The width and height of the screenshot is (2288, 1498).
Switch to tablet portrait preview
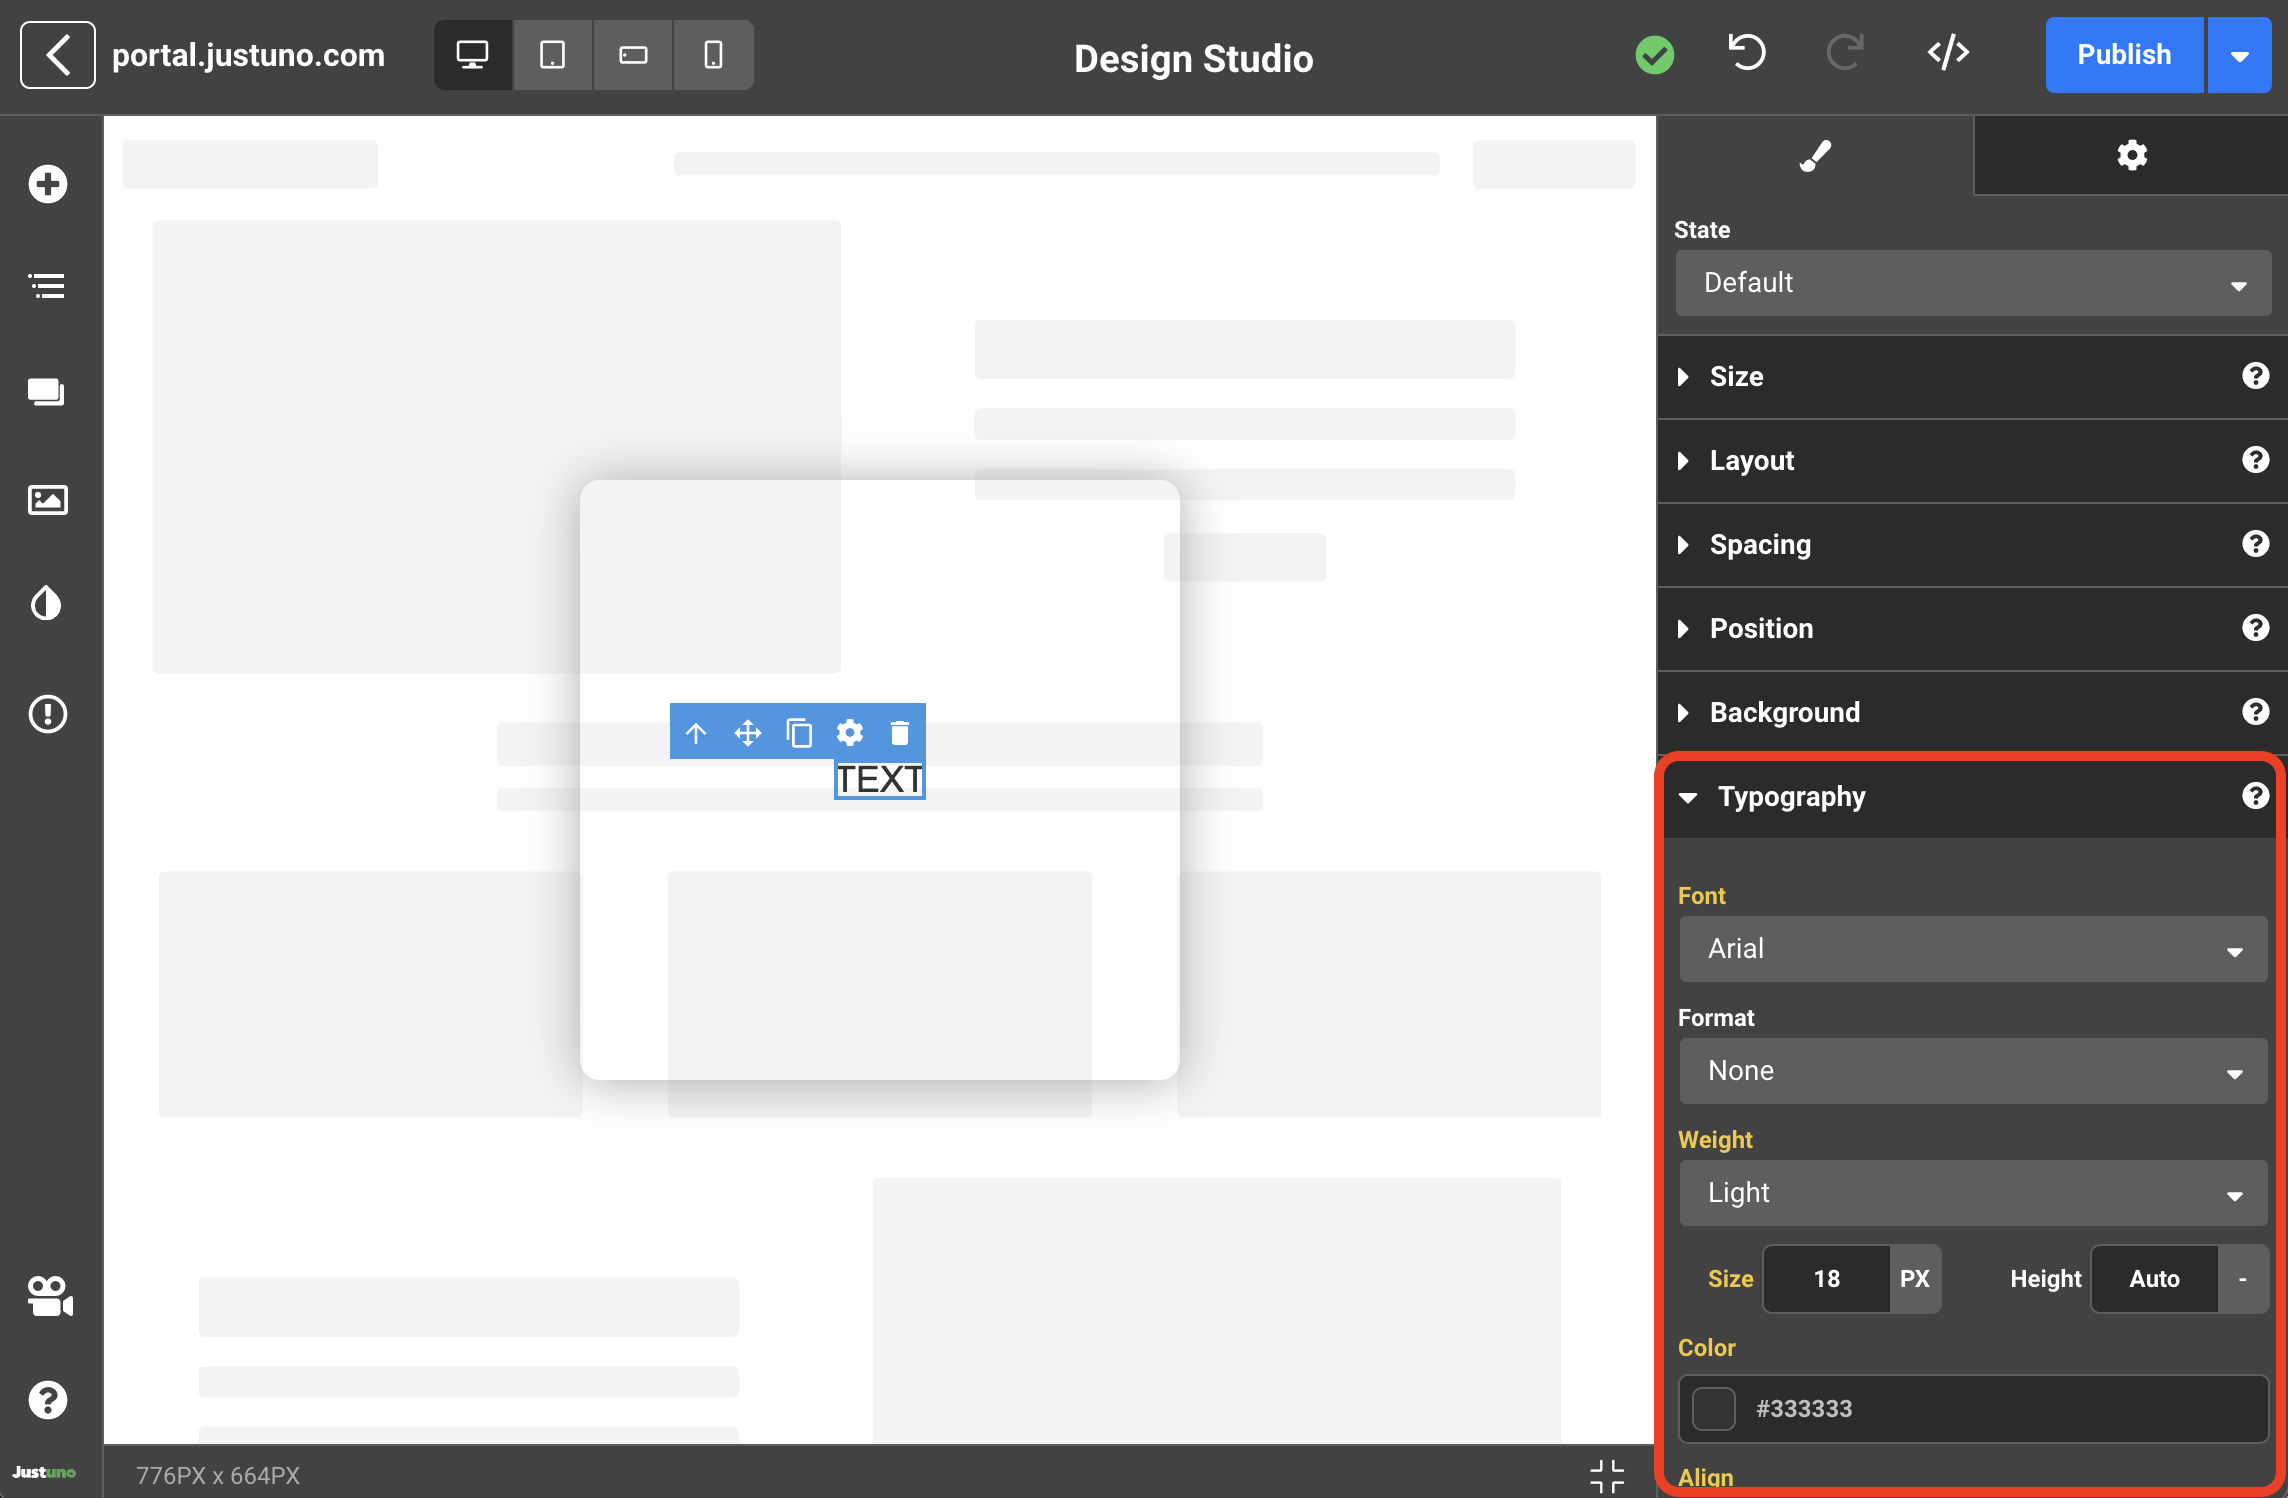[552, 55]
